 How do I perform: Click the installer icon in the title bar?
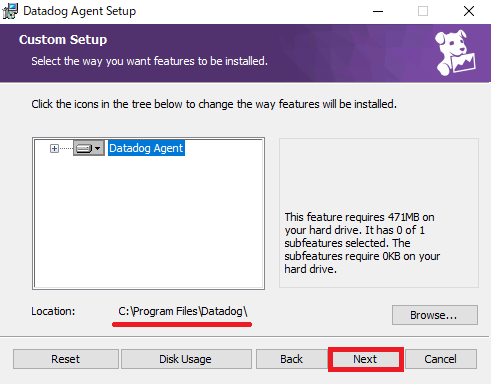(x=10, y=11)
